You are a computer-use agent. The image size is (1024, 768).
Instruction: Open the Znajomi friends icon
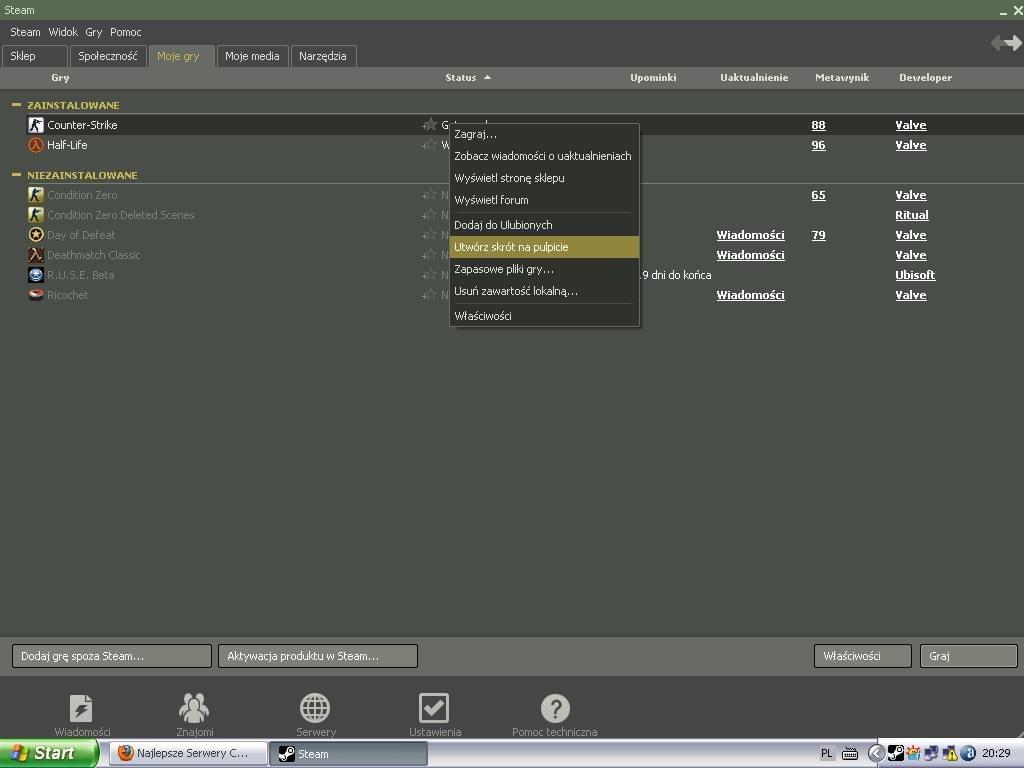click(x=194, y=708)
